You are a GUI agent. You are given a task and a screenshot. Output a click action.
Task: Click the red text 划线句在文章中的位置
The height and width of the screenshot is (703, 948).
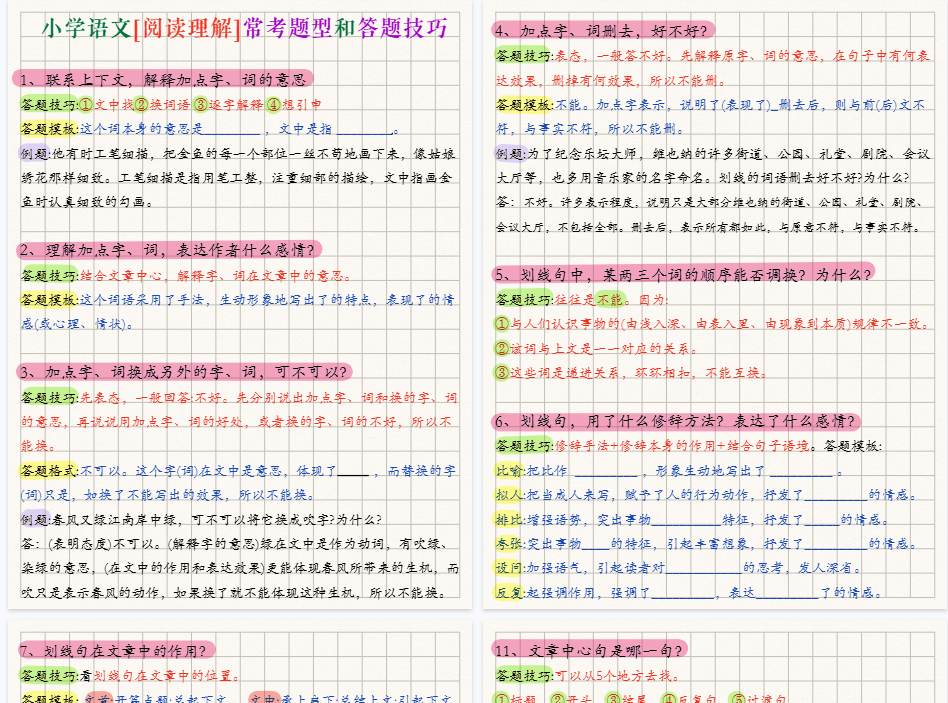coord(167,675)
